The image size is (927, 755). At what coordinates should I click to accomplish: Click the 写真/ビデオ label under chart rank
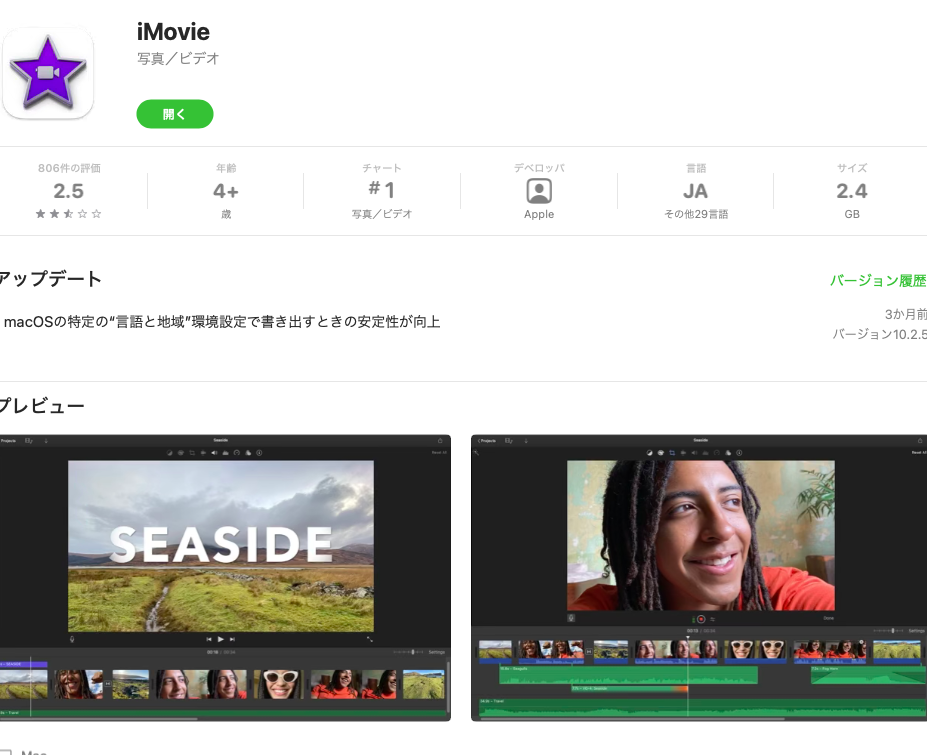(x=382, y=214)
